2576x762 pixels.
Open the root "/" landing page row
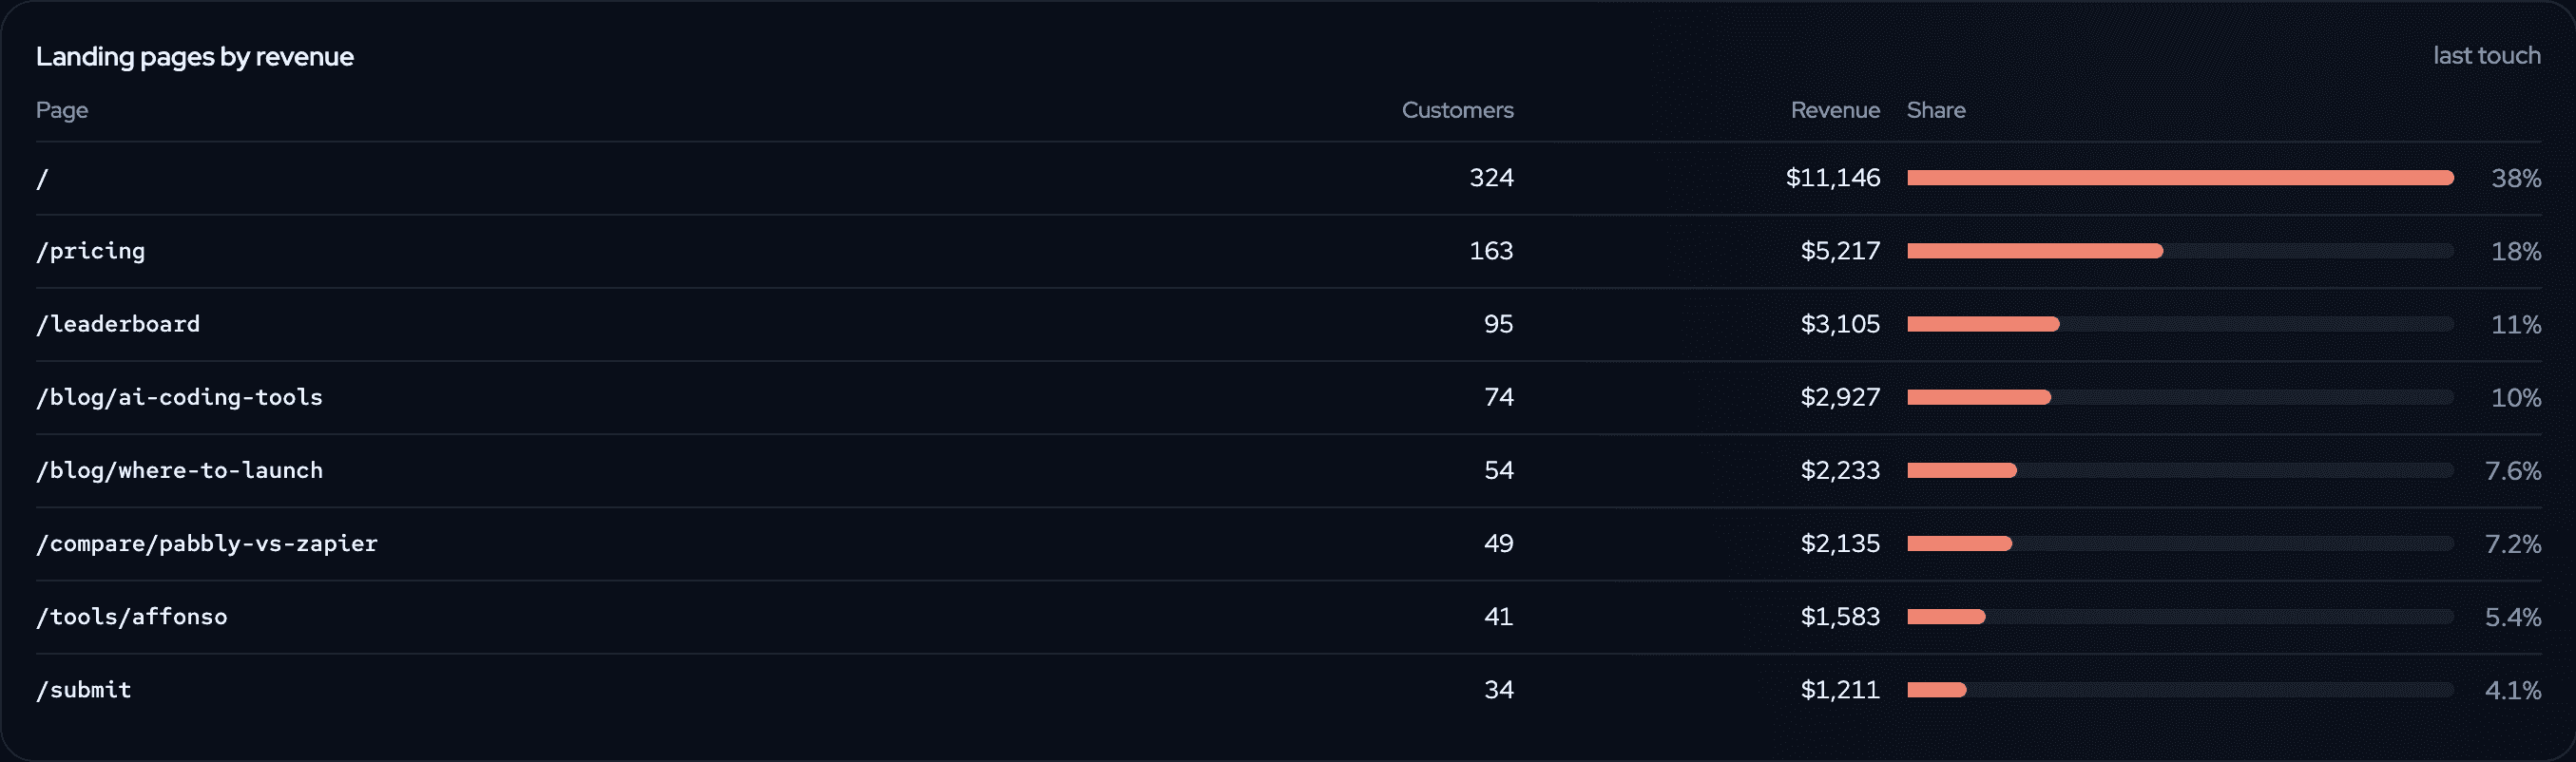[1288, 178]
